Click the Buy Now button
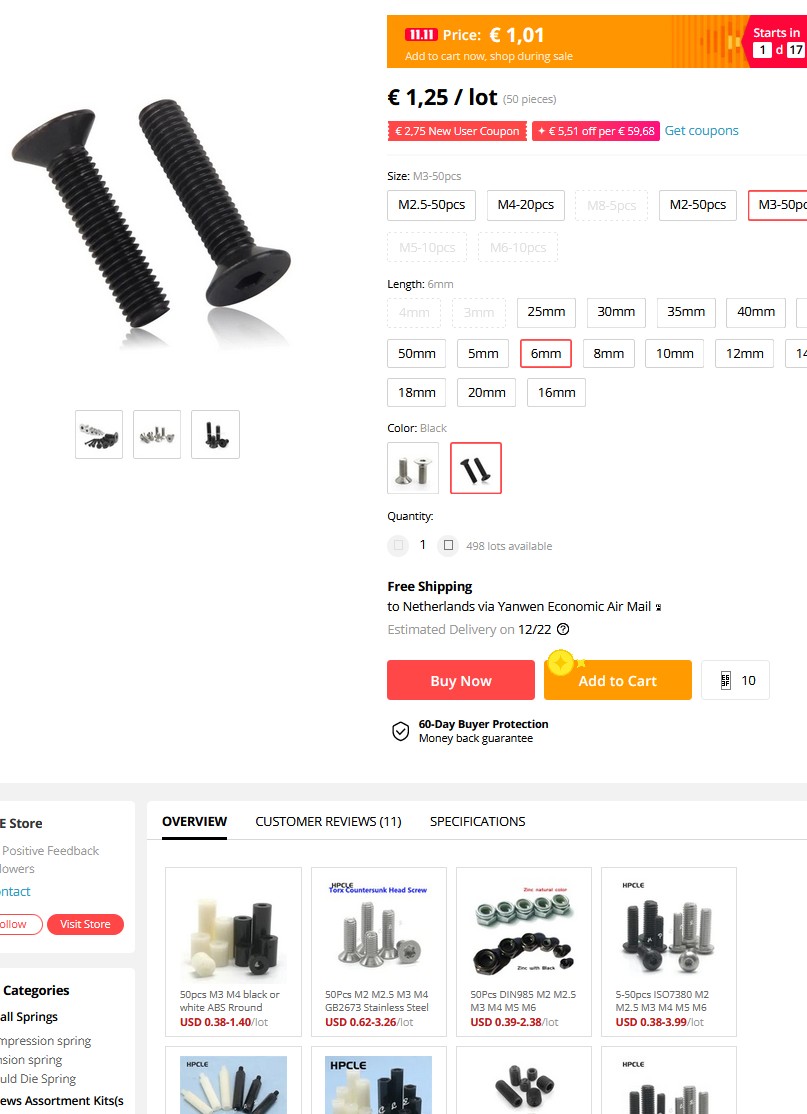807x1114 pixels. coord(461,681)
